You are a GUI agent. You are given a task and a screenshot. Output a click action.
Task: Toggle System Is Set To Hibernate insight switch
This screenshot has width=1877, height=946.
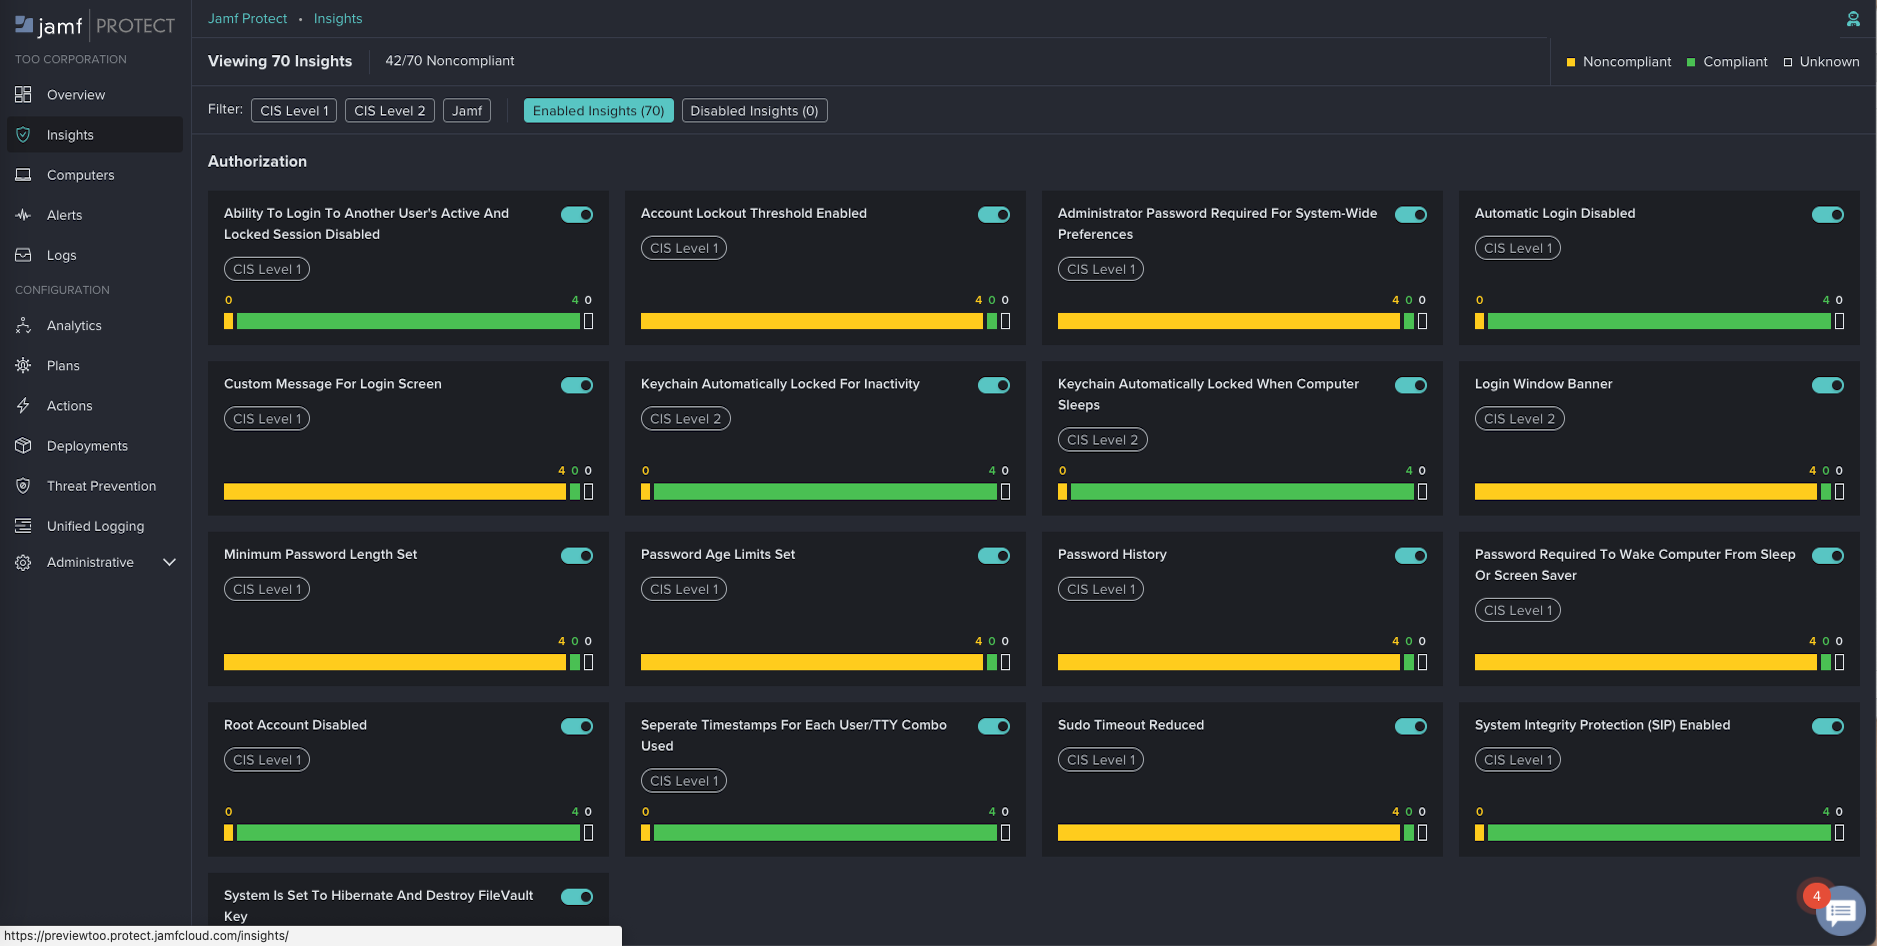point(577,897)
